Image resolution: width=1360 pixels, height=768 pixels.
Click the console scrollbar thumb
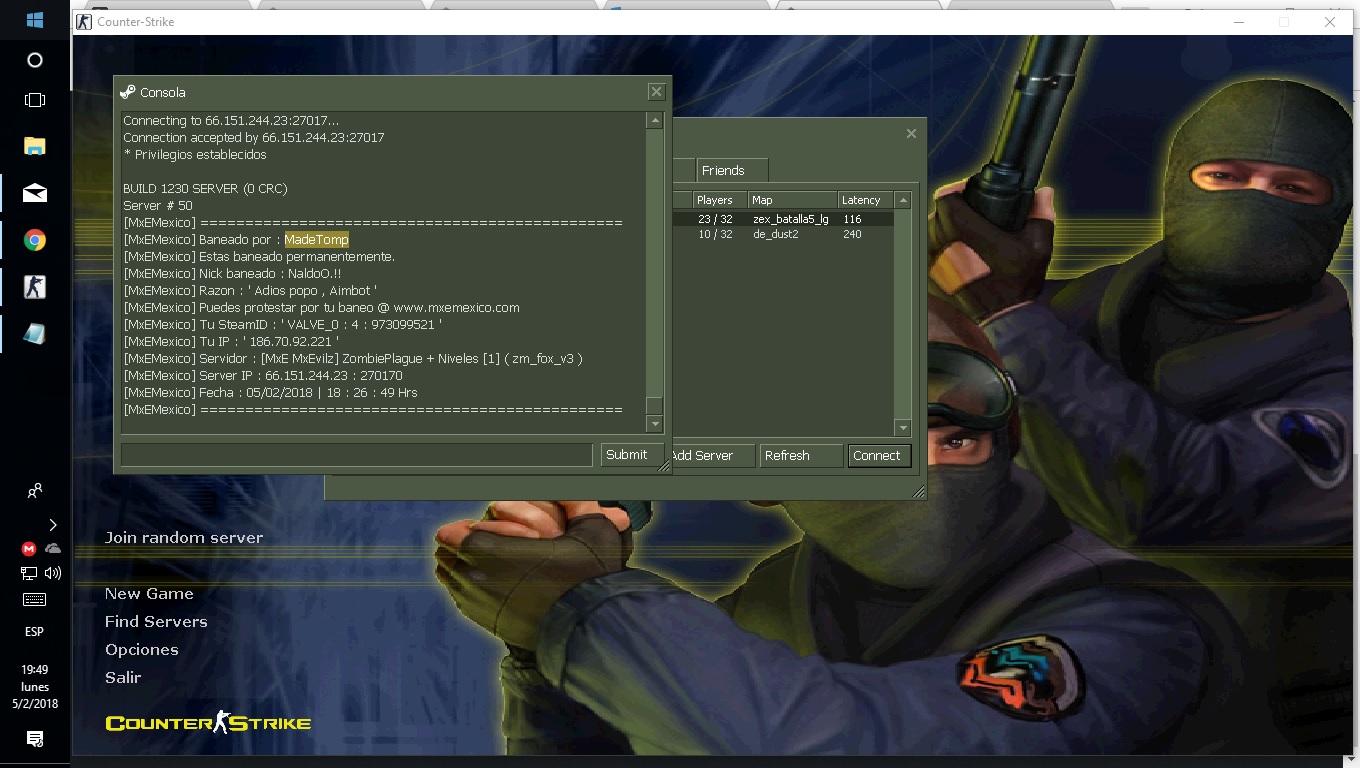[x=655, y=405]
